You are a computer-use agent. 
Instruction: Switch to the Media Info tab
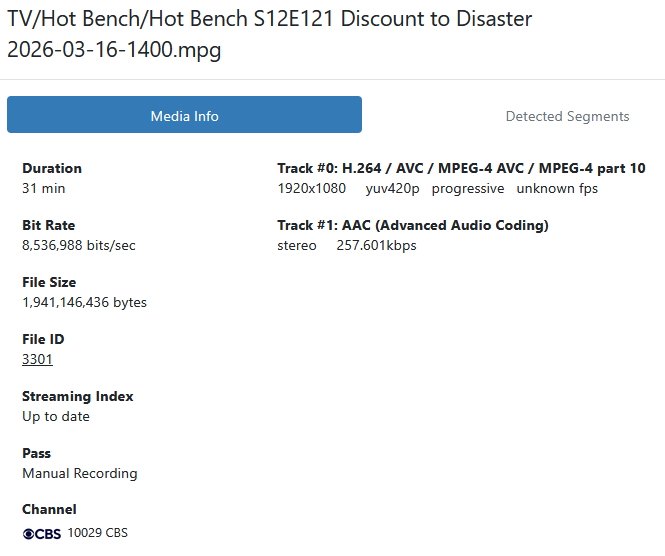(184, 116)
